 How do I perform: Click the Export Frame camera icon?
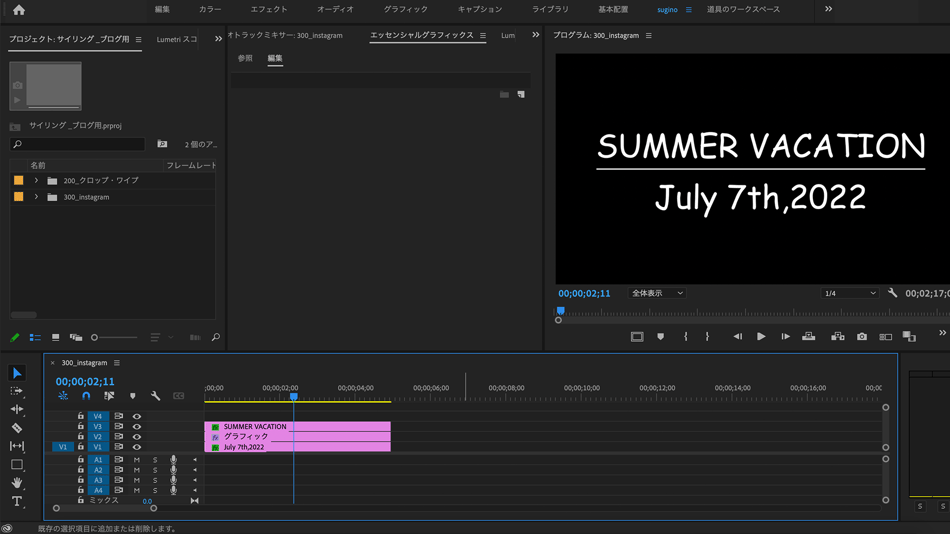coord(862,337)
